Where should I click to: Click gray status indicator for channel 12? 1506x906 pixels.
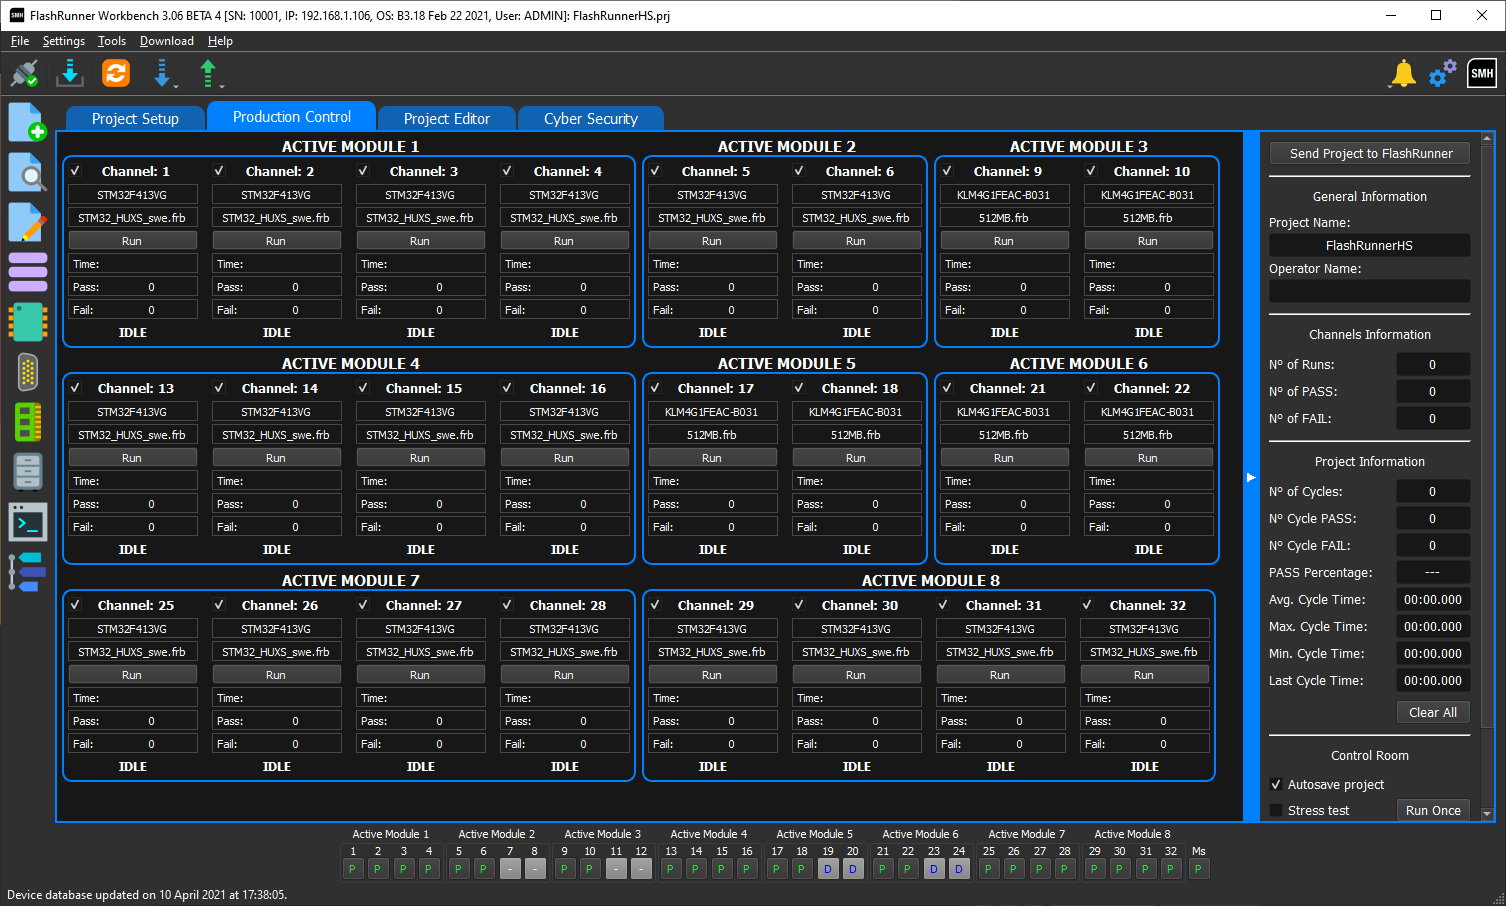pyautogui.click(x=642, y=869)
